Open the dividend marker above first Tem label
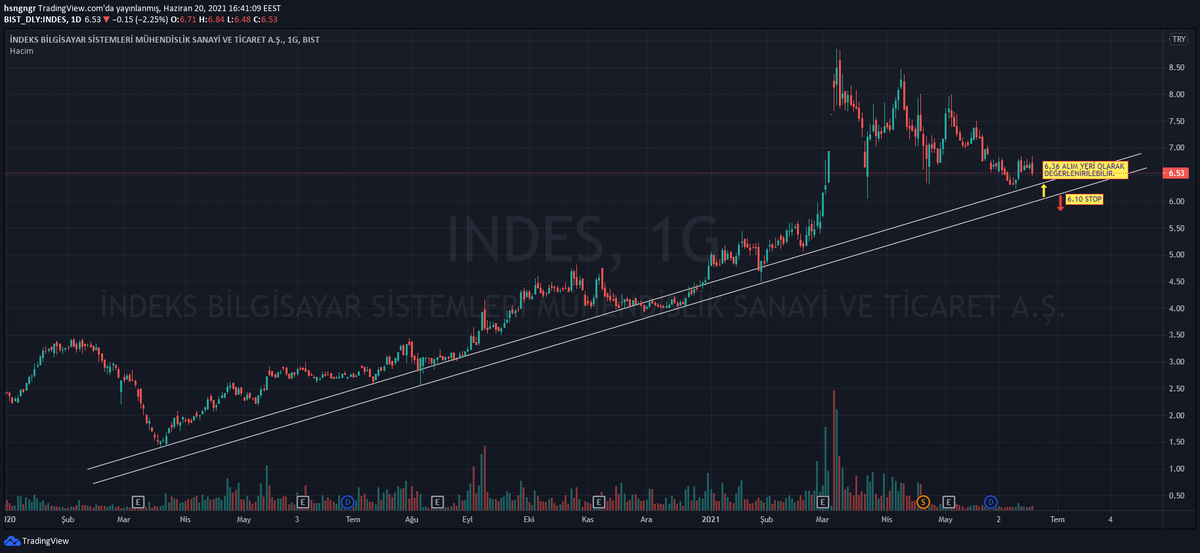The width and height of the screenshot is (1200, 553). [x=347, y=500]
